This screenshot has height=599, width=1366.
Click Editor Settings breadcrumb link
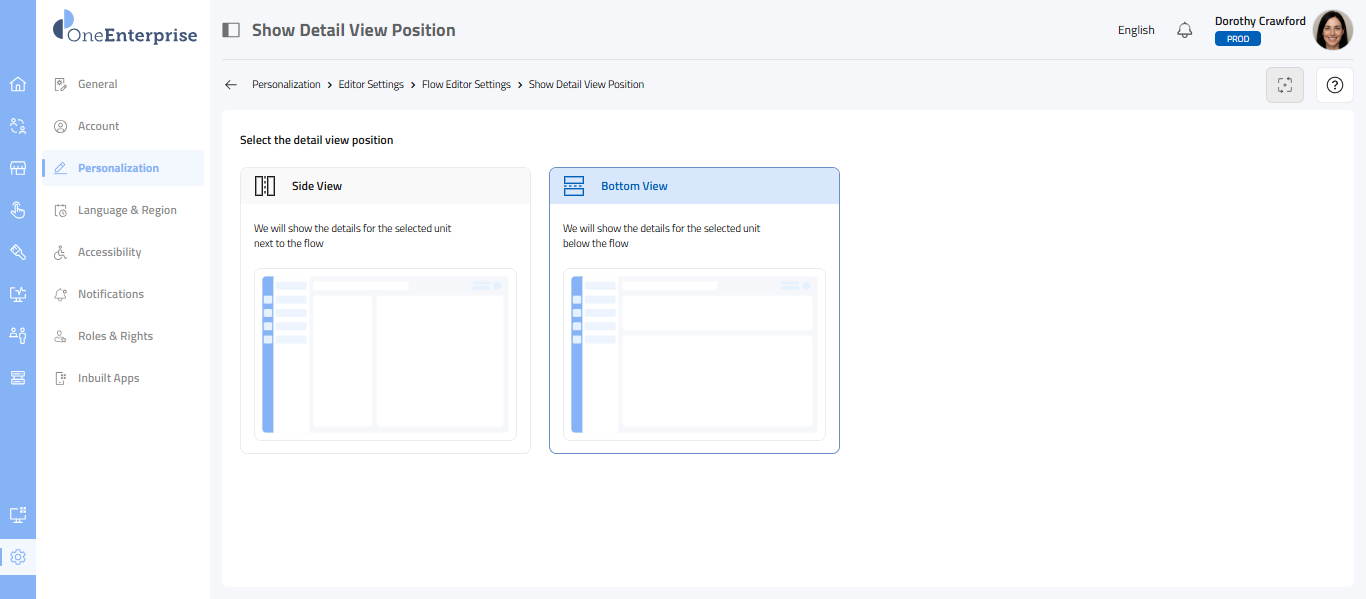click(x=371, y=85)
